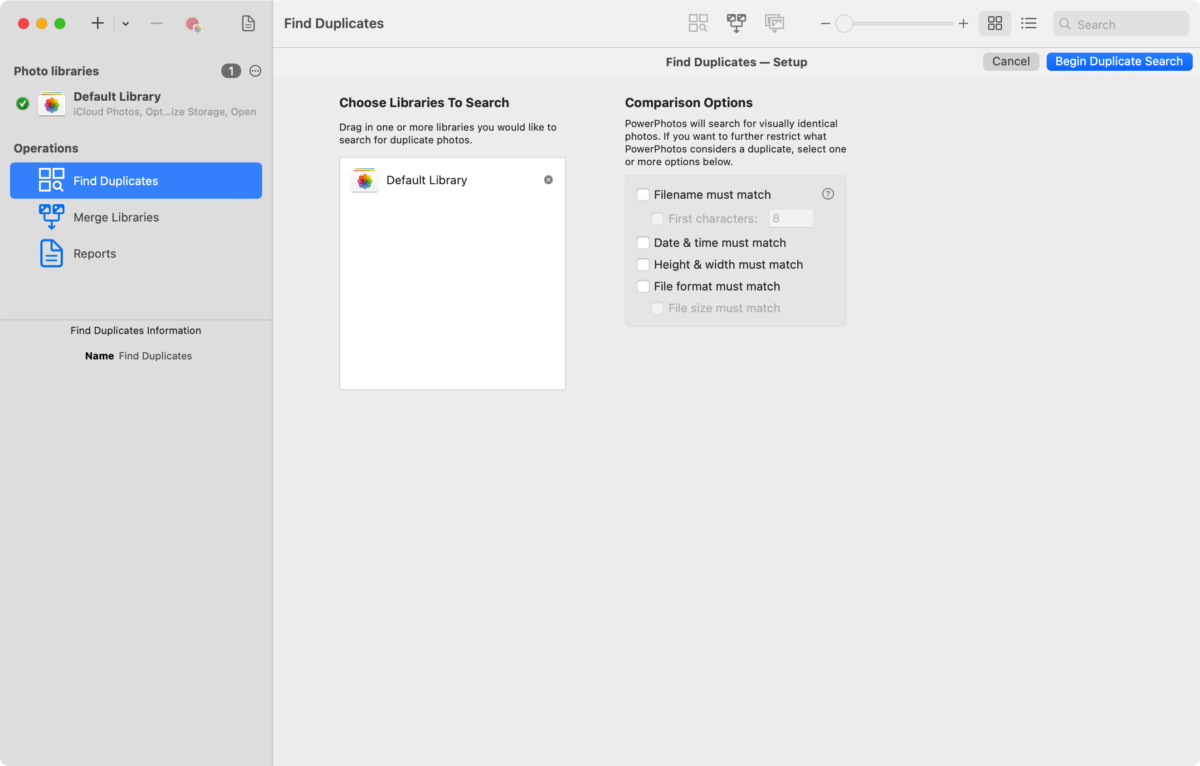Select the Find Duplicates operation
This screenshot has width=1200, height=766.
click(136, 181)
